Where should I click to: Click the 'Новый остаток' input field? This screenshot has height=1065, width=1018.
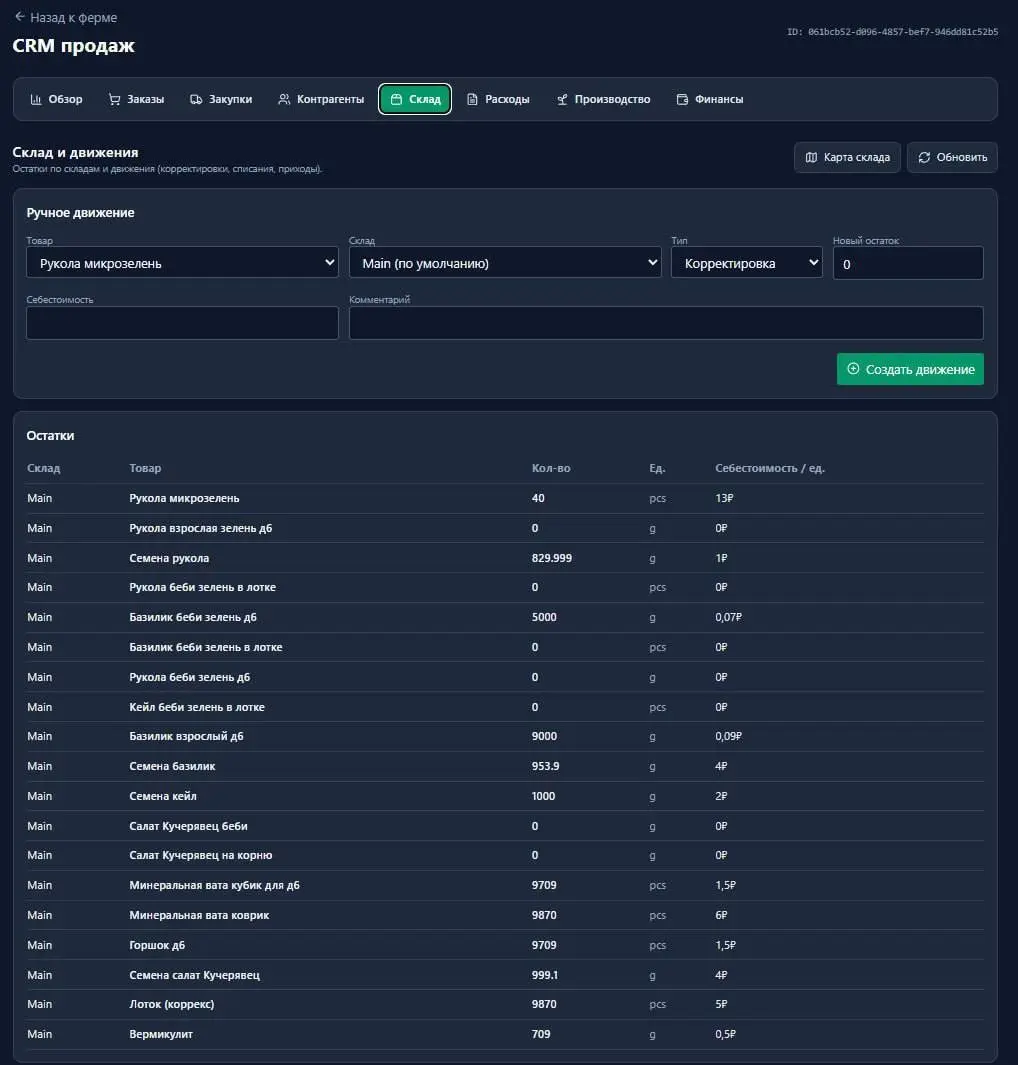pos(908,264)
